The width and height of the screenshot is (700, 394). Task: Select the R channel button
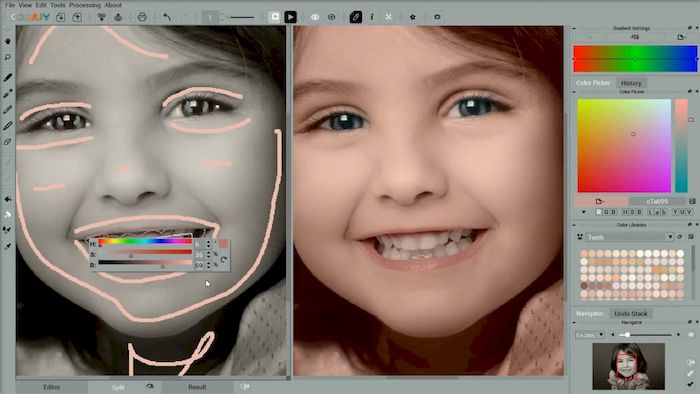[x=599, y=212]
